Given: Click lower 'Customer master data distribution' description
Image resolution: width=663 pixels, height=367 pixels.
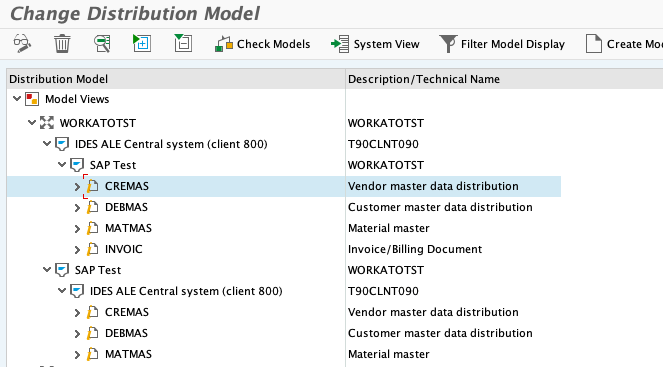Looking at the screenshot, I should coord(440,333).
